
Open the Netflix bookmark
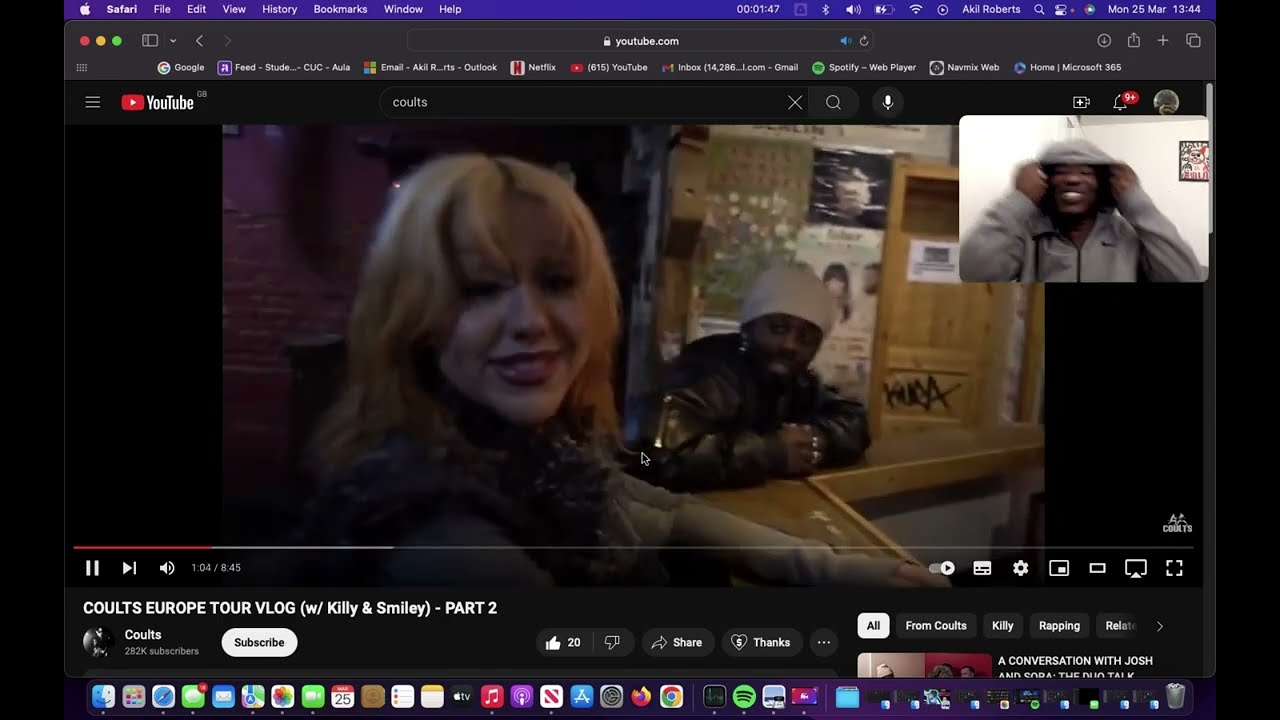533,68
